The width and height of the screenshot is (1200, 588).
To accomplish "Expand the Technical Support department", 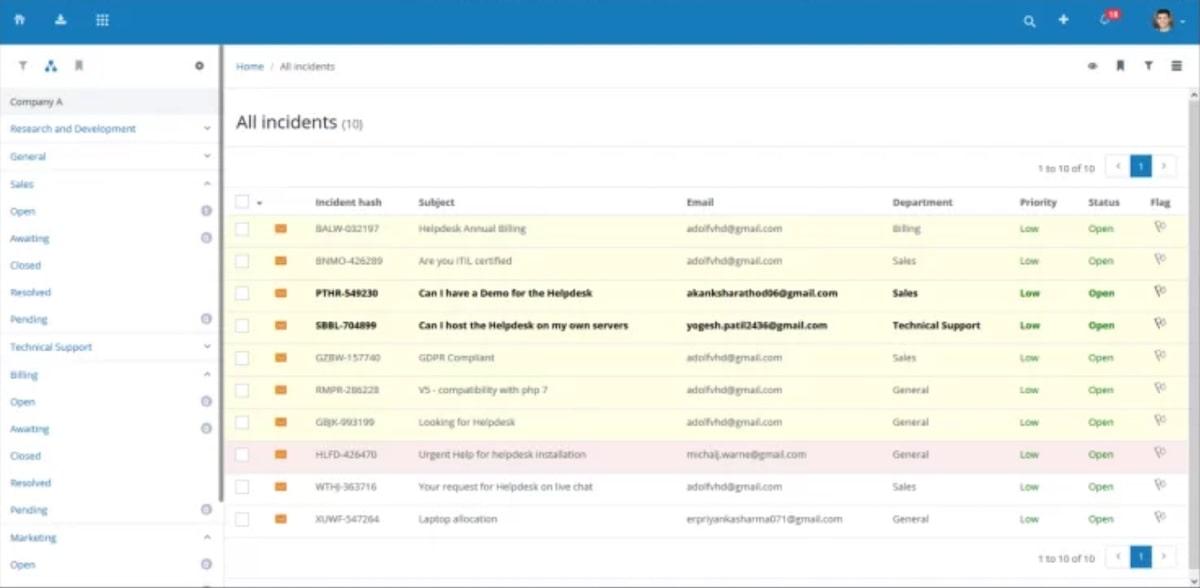I will (207, 347).
